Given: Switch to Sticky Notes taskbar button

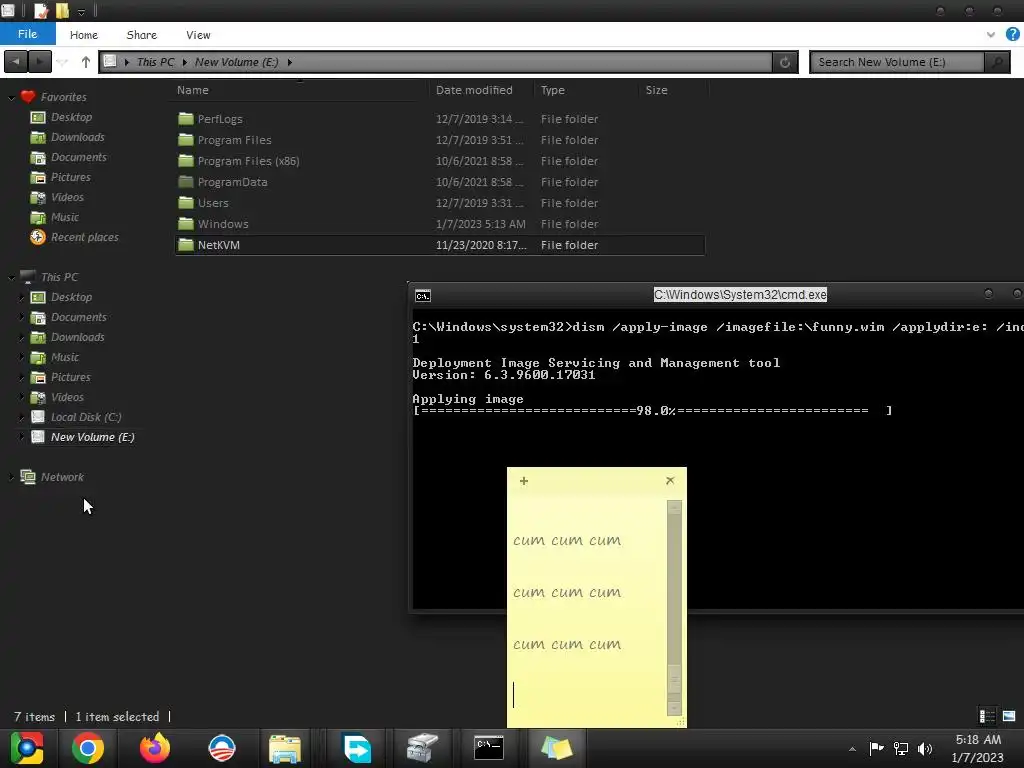Looking at the screenshot, I should point(556,748).
